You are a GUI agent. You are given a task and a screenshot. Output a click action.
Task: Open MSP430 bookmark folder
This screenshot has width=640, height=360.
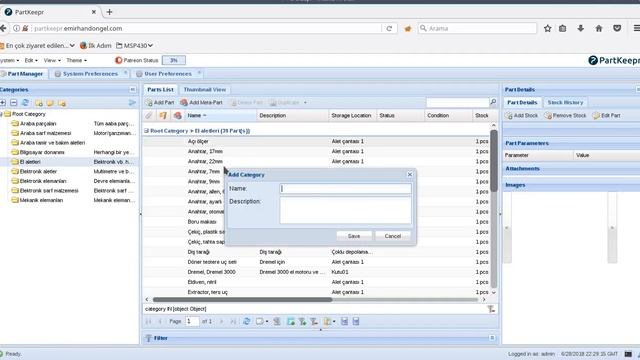click(134, 45)
